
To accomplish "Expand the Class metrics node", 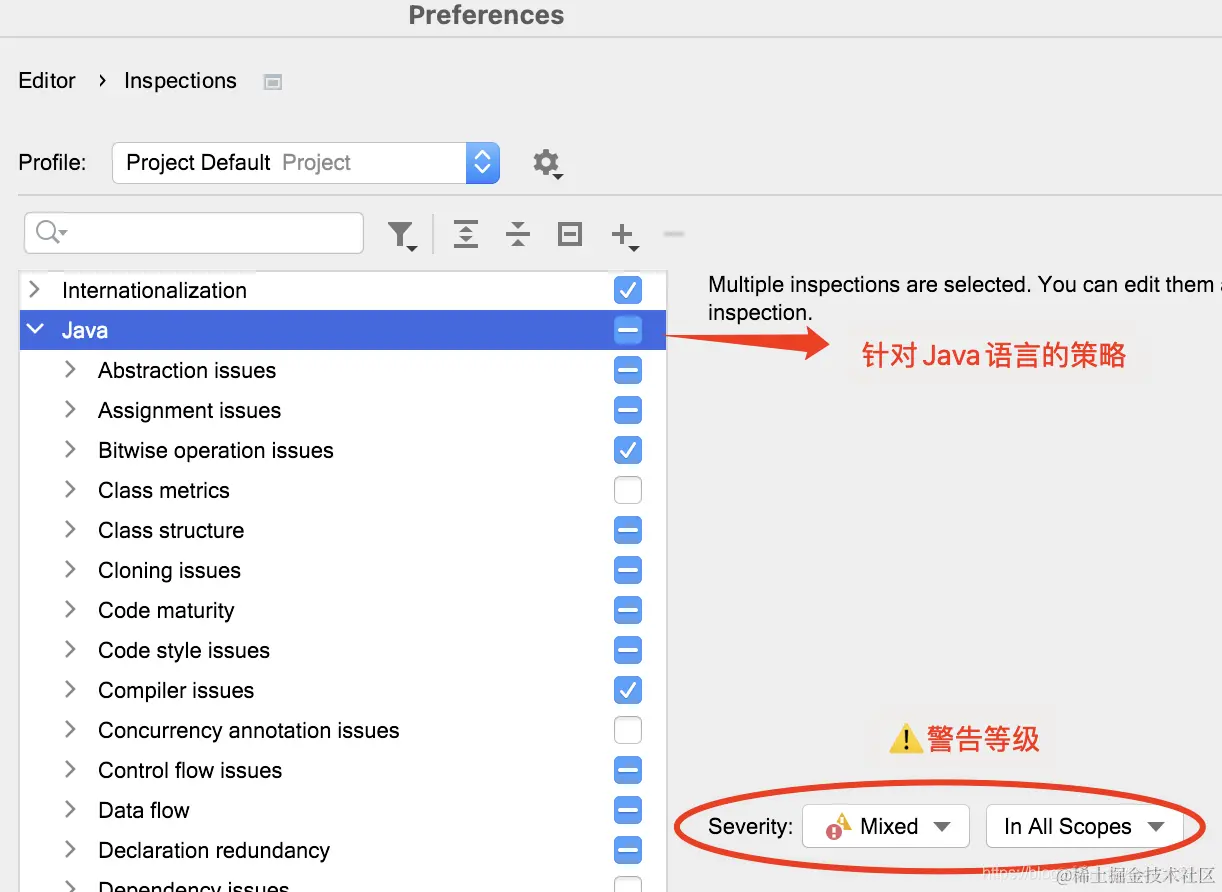I will click(70, 490).
